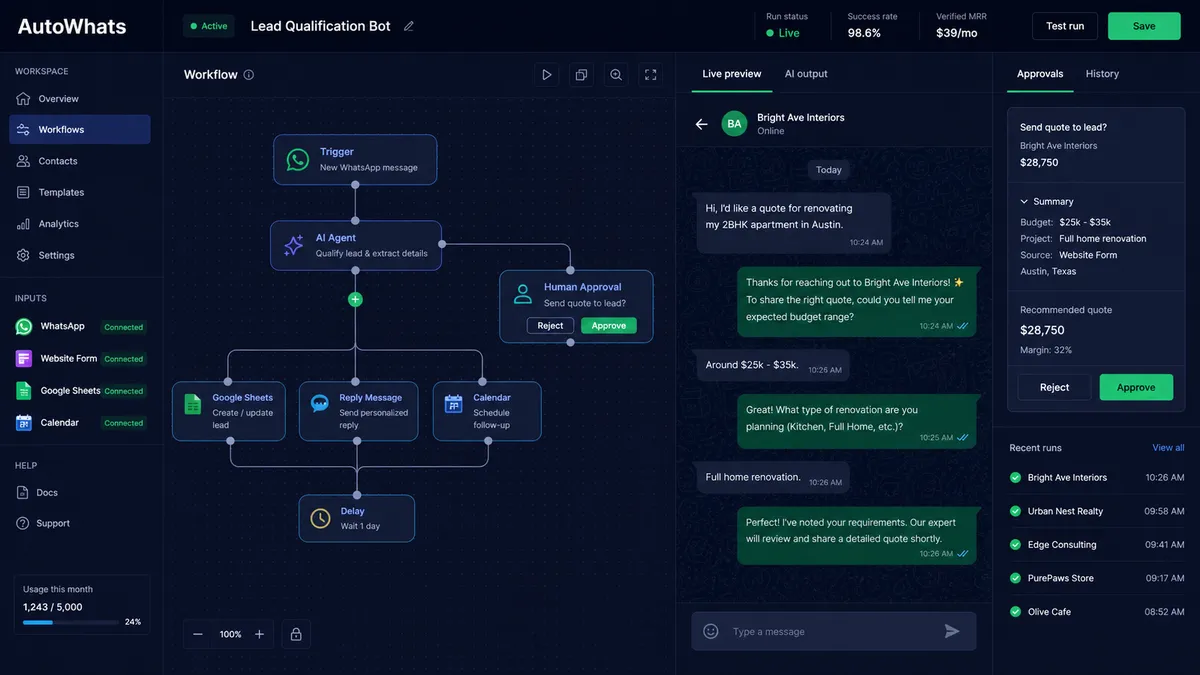This screenshot has width=1200, height=675.
Task: Click the BA contact avatar
Action: 735,124
